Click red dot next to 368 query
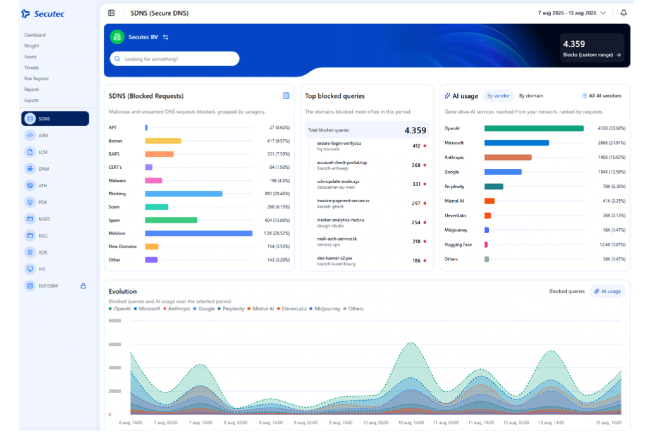Image resolution: width=650 pixels, height=433 pixels. 425,165
